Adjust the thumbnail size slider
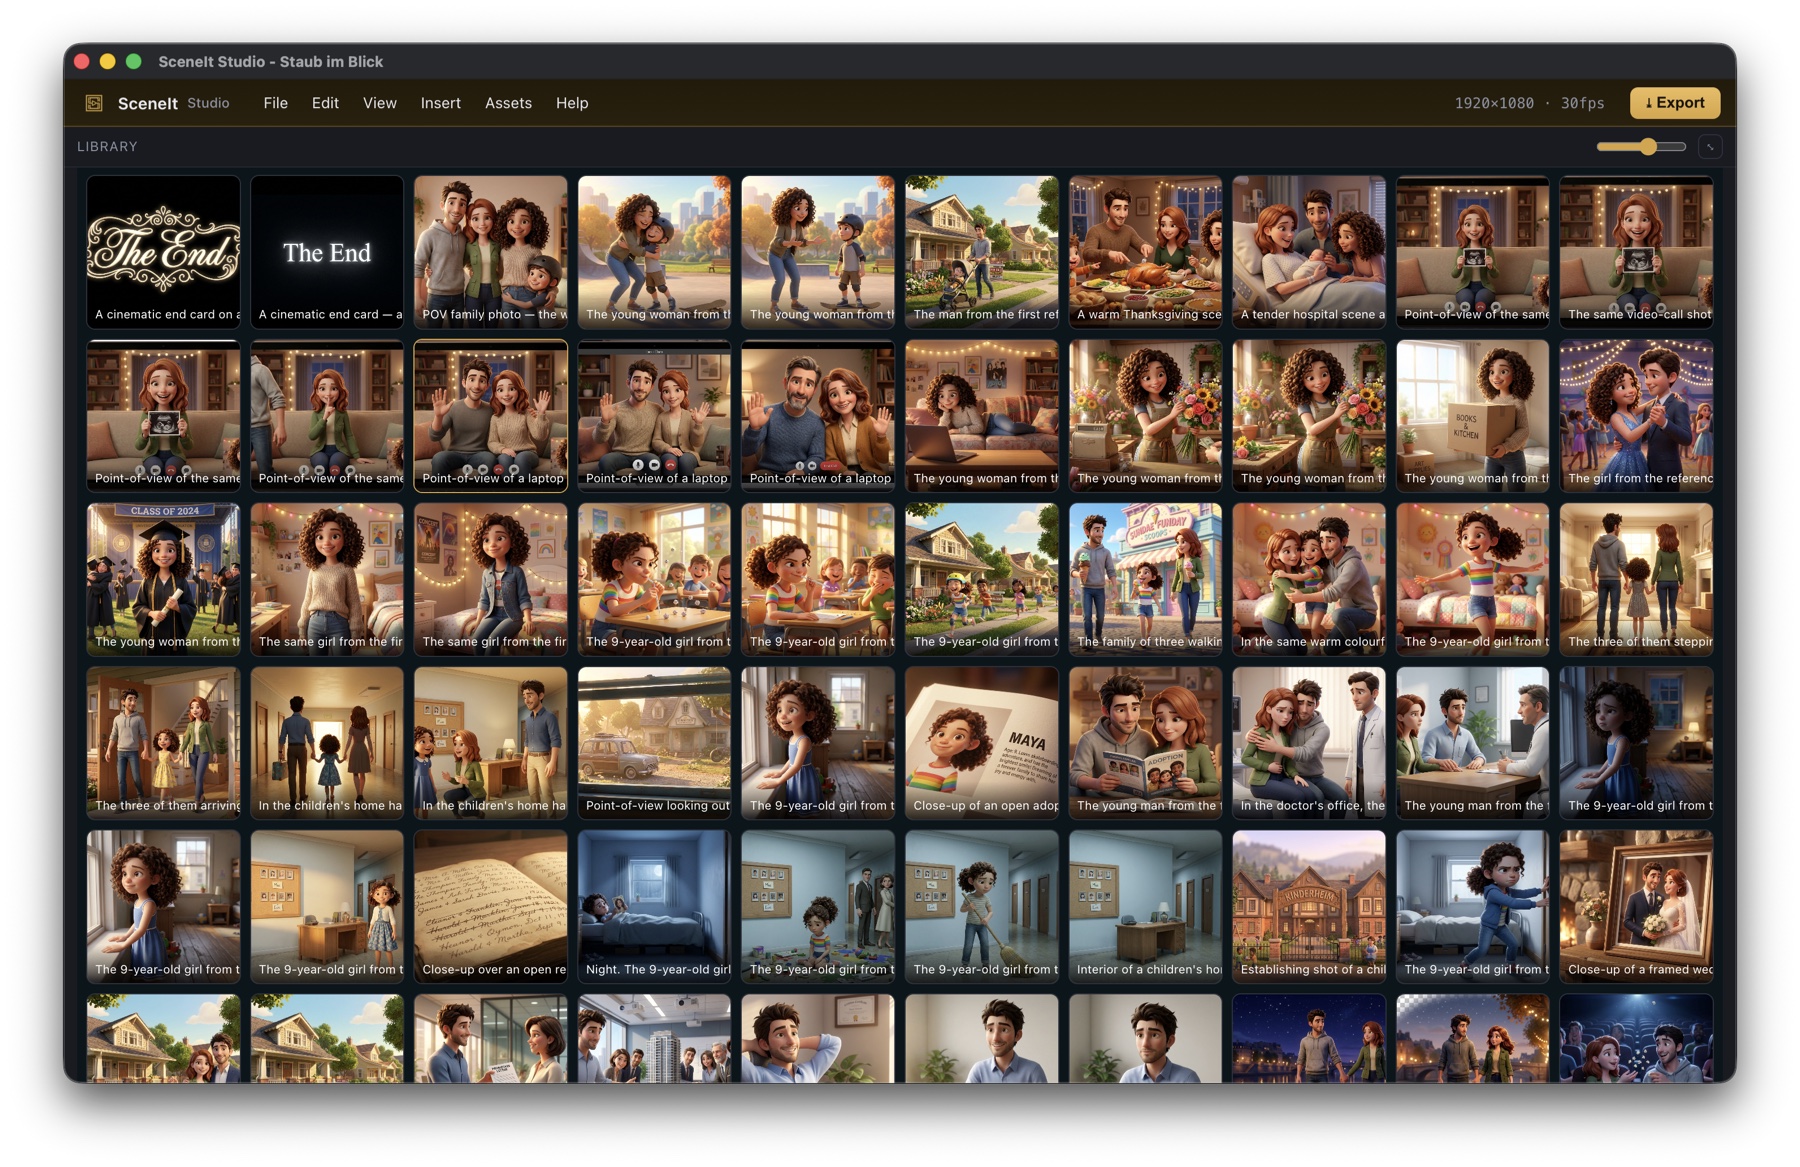The image size is (1800, 1167). pyautogui.click(x=1641, y=147)
